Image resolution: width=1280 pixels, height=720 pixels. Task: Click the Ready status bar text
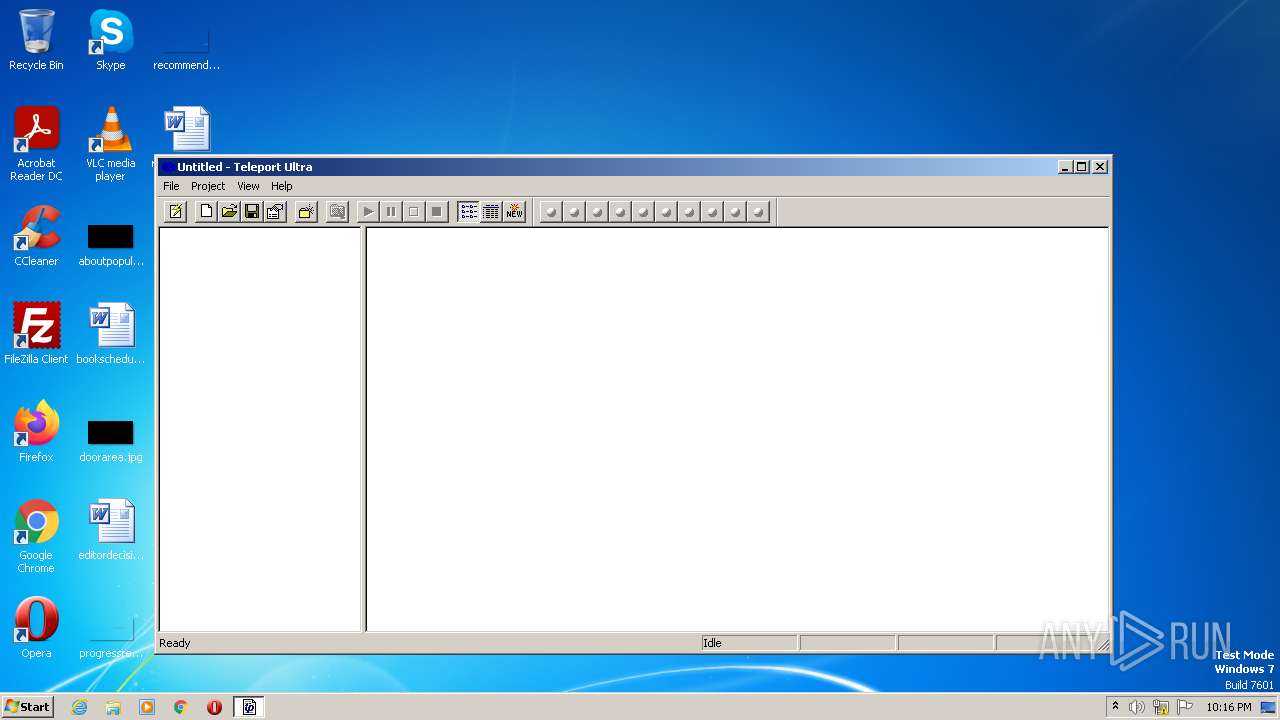[174, 643]
